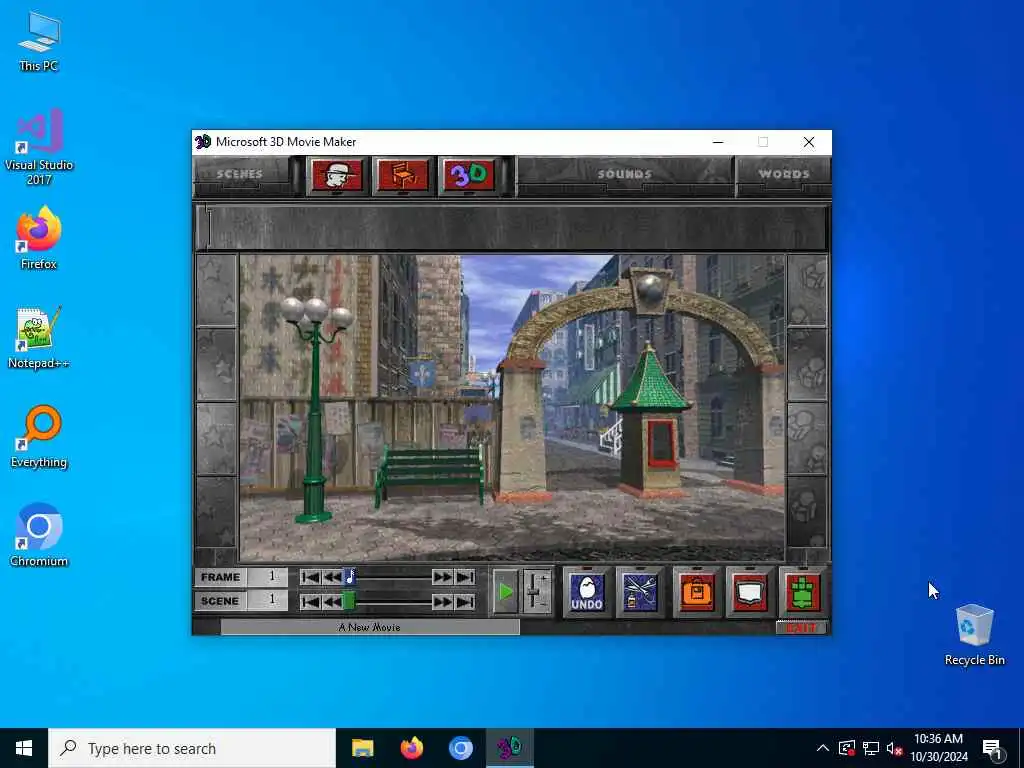Image resolution: width=1024 pixels, height=768 pixels.
Task: Open the Sounds tools tab
Action: click(624, 174)
